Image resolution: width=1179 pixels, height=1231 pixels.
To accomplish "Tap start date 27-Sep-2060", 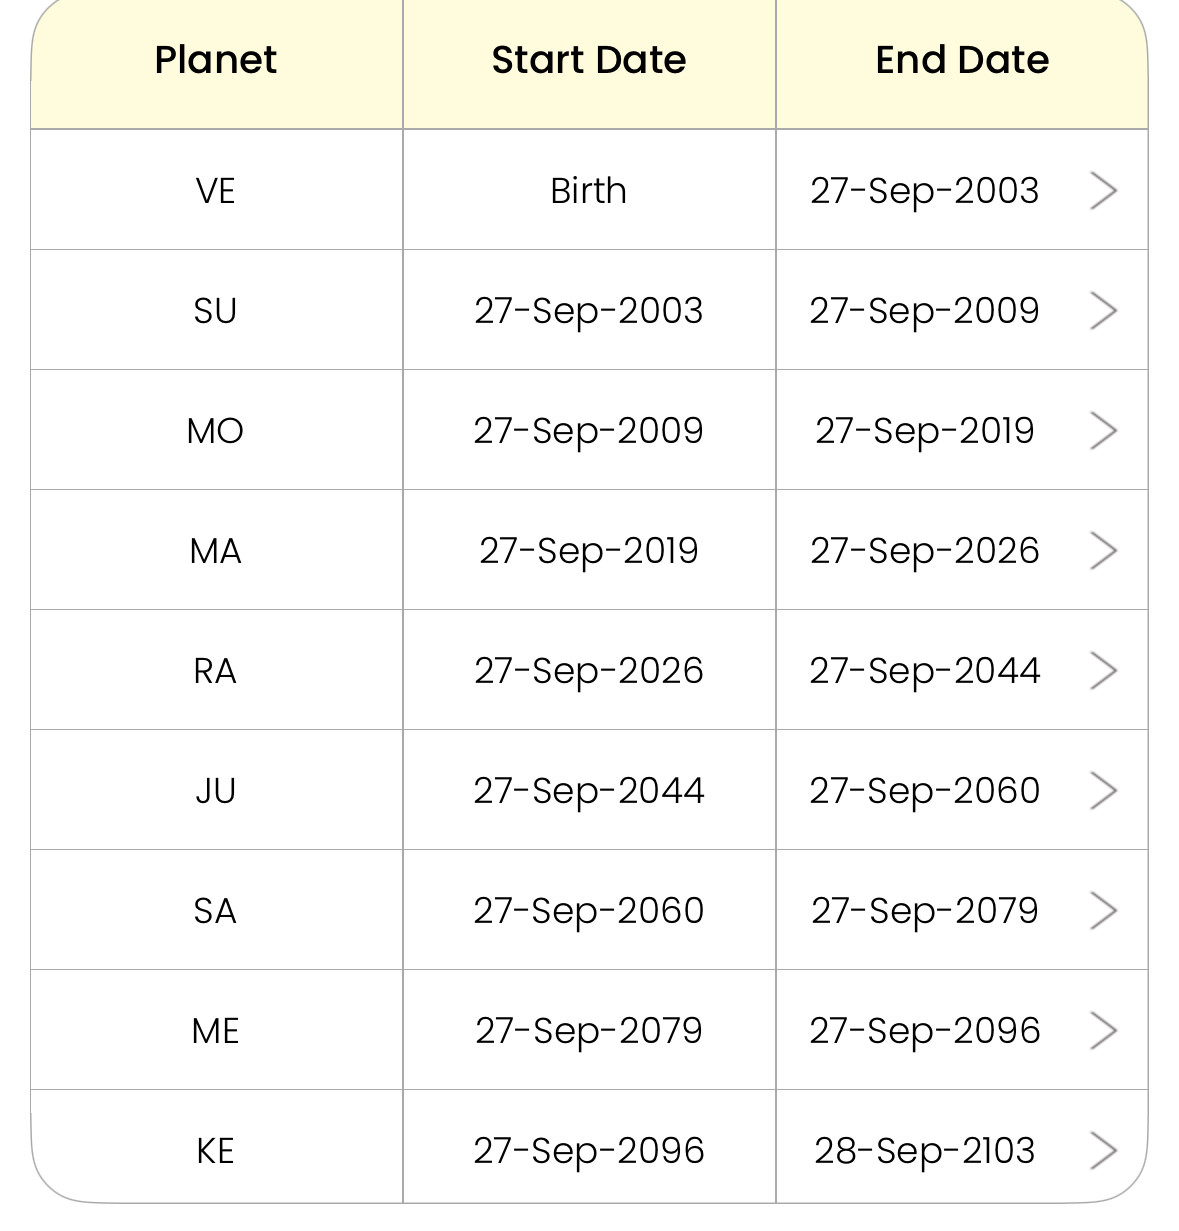I will tap(589, 910).
